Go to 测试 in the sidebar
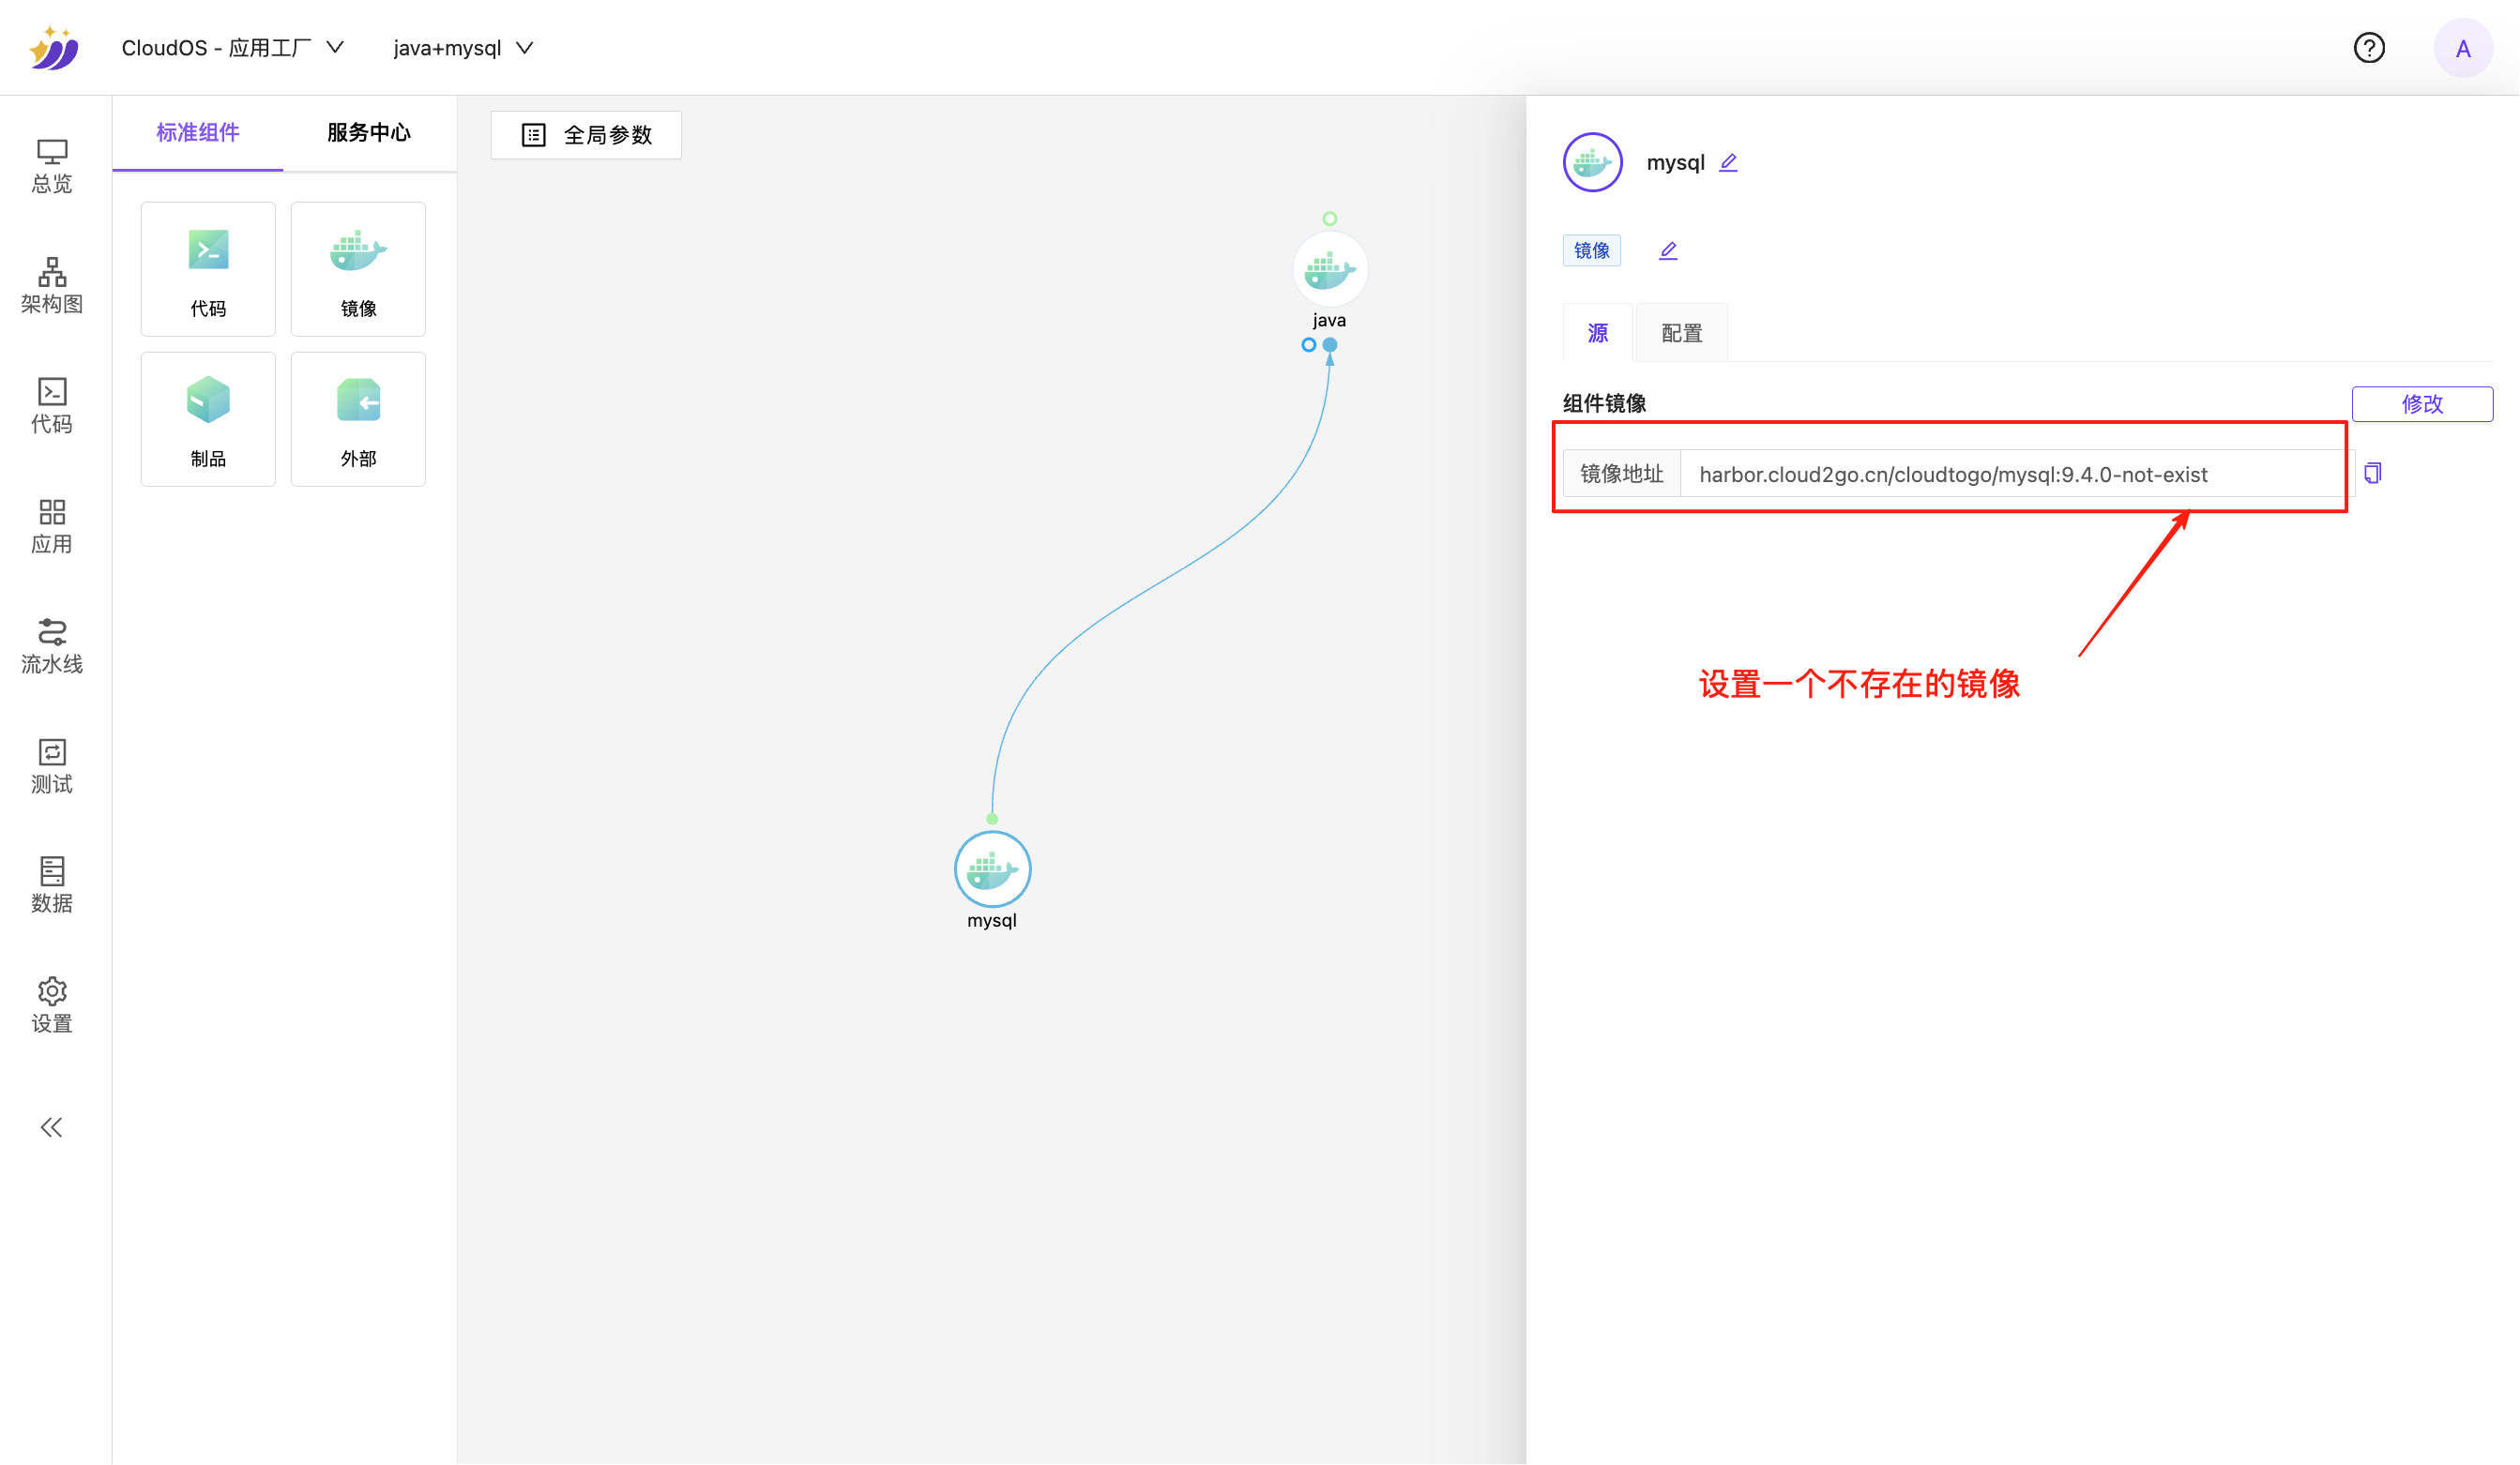The image size is (2520, 1465). coord(52,765)
